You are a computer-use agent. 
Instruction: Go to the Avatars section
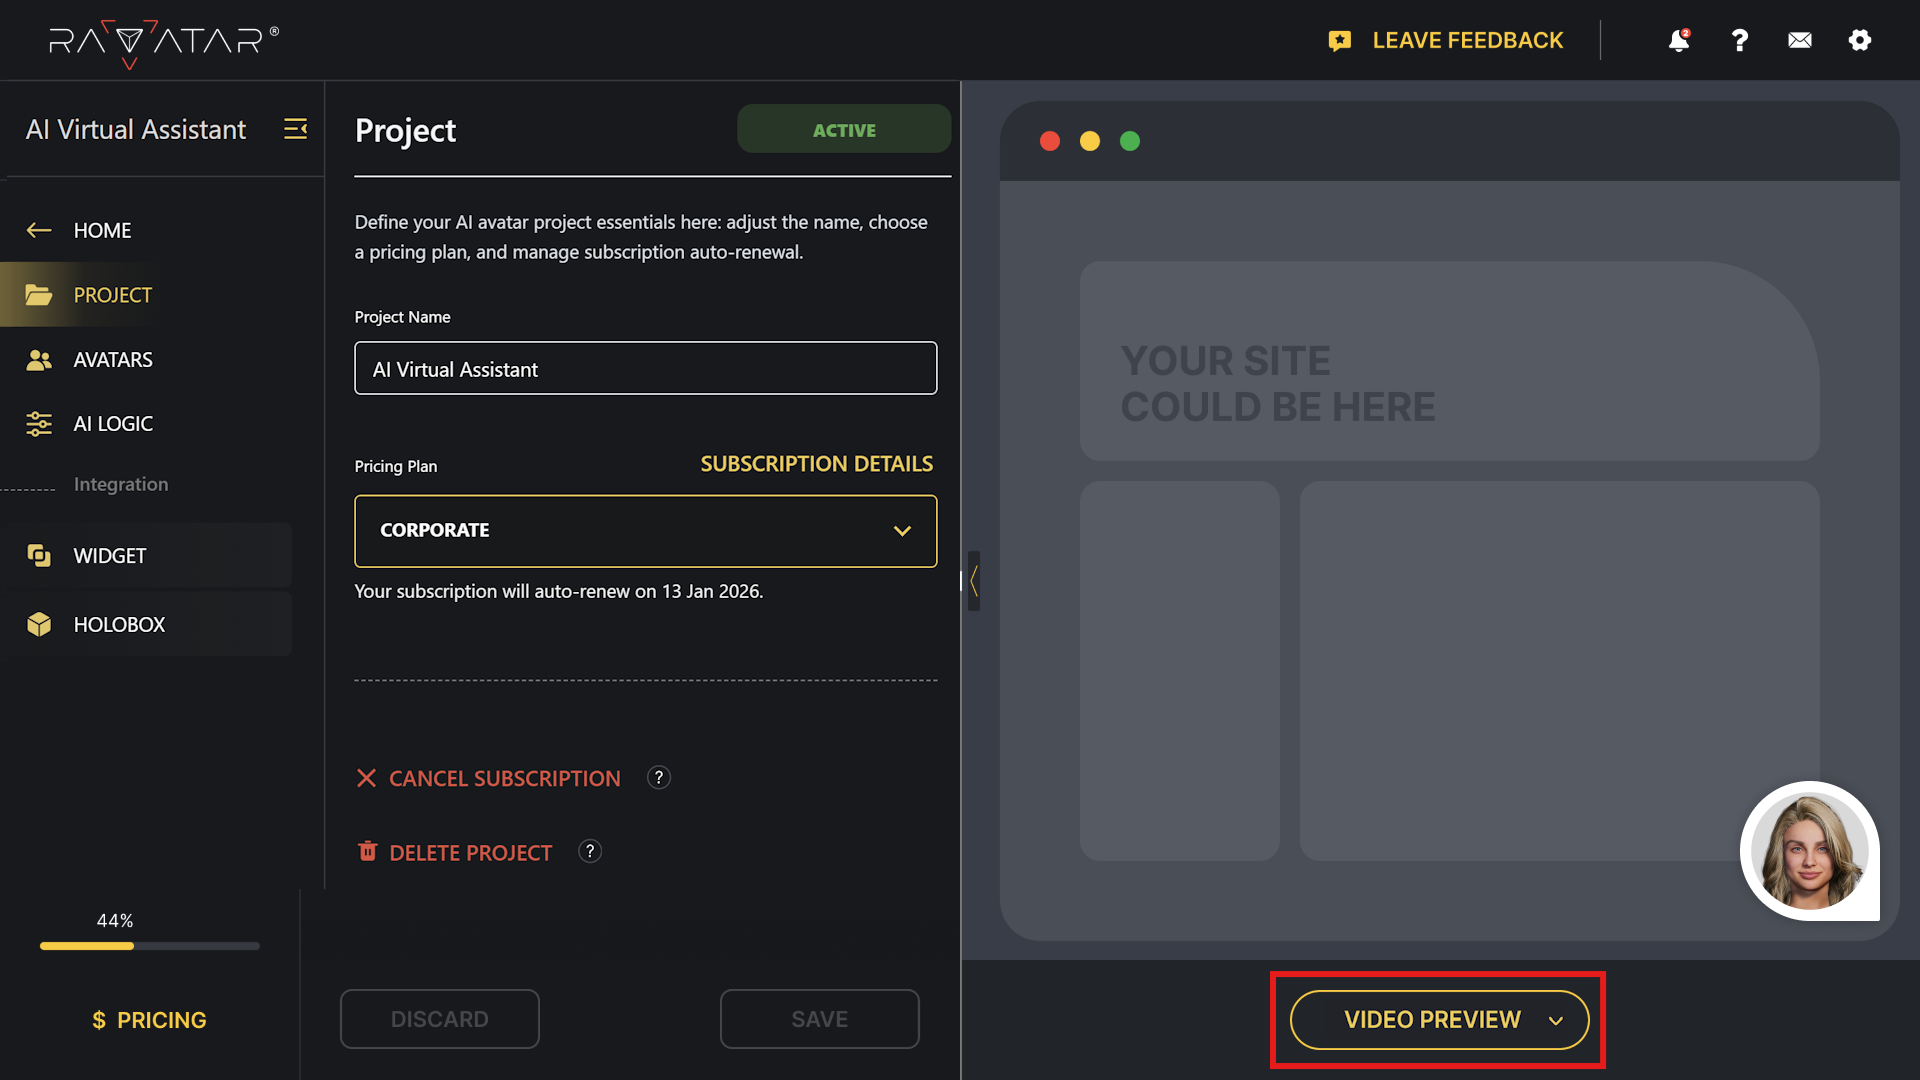coord(113,359)
